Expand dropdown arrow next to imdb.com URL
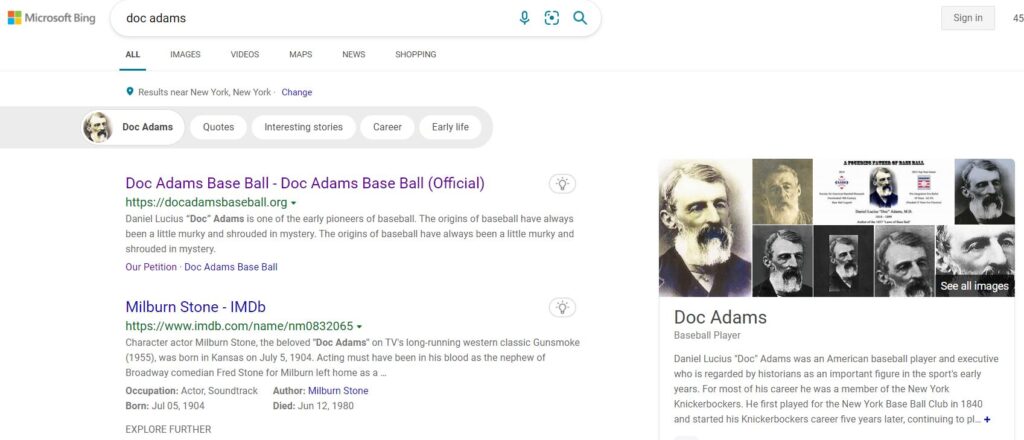The image size is (1024, 440). coord(359,327)
